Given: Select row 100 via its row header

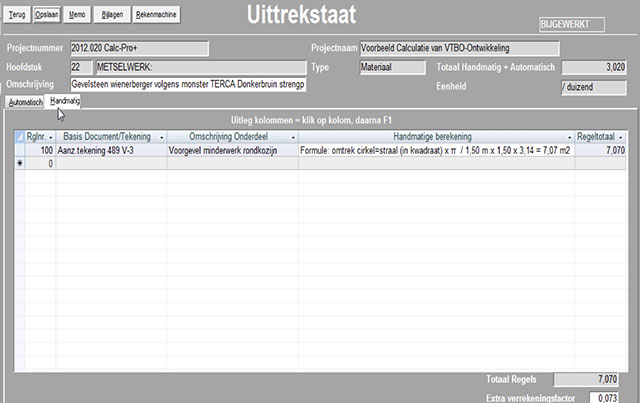Looking at the screenshot, I should click(x=16, y=150).
